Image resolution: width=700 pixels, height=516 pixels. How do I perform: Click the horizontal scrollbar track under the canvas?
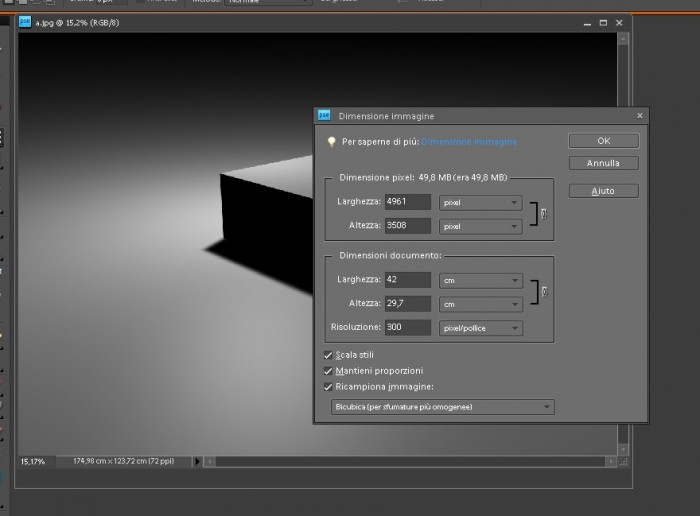pyautogui.click(x=410, y=462)
